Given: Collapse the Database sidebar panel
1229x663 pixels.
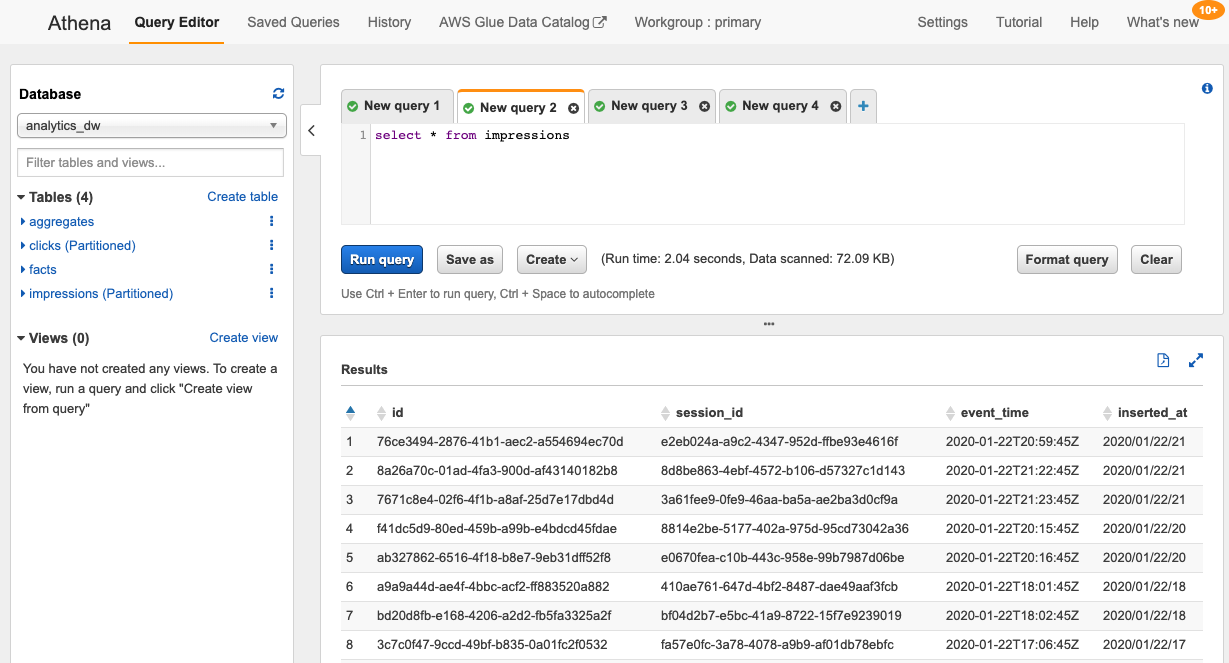Looking at the screenshot, I should pyautogui.click(x=311, y=130).
